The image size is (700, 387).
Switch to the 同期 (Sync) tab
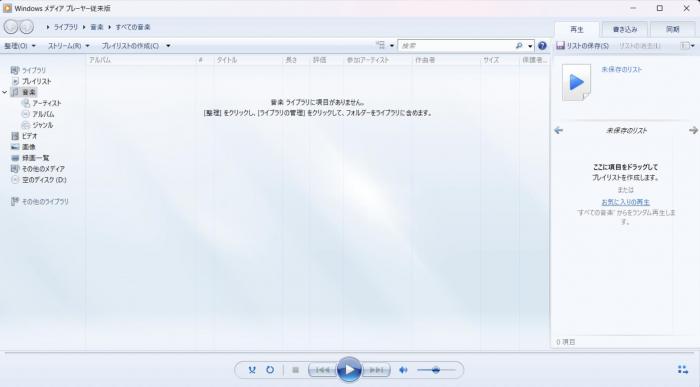point(672,29)
